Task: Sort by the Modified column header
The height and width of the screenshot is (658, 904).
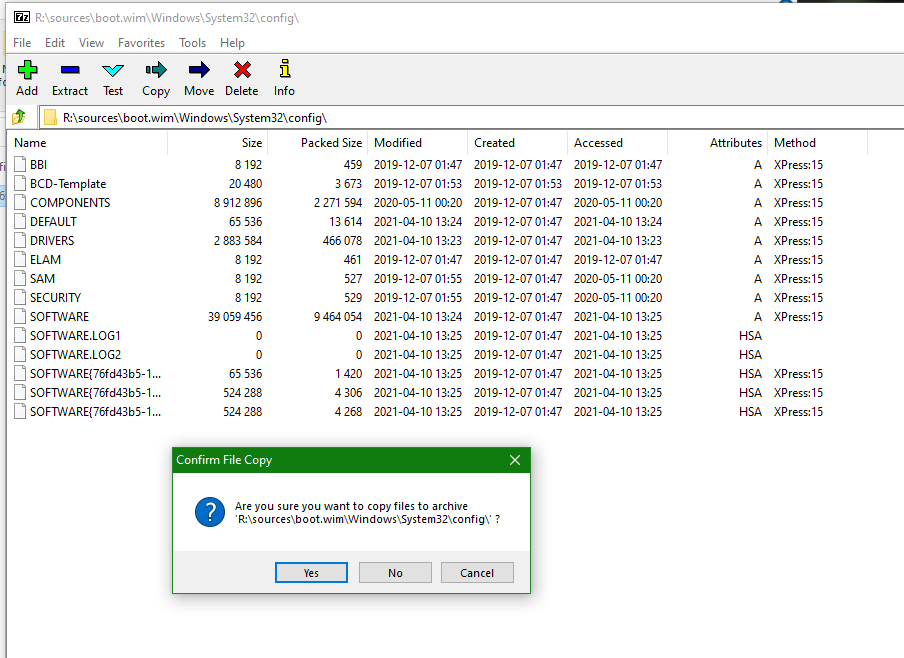Action: coord(417,142)
